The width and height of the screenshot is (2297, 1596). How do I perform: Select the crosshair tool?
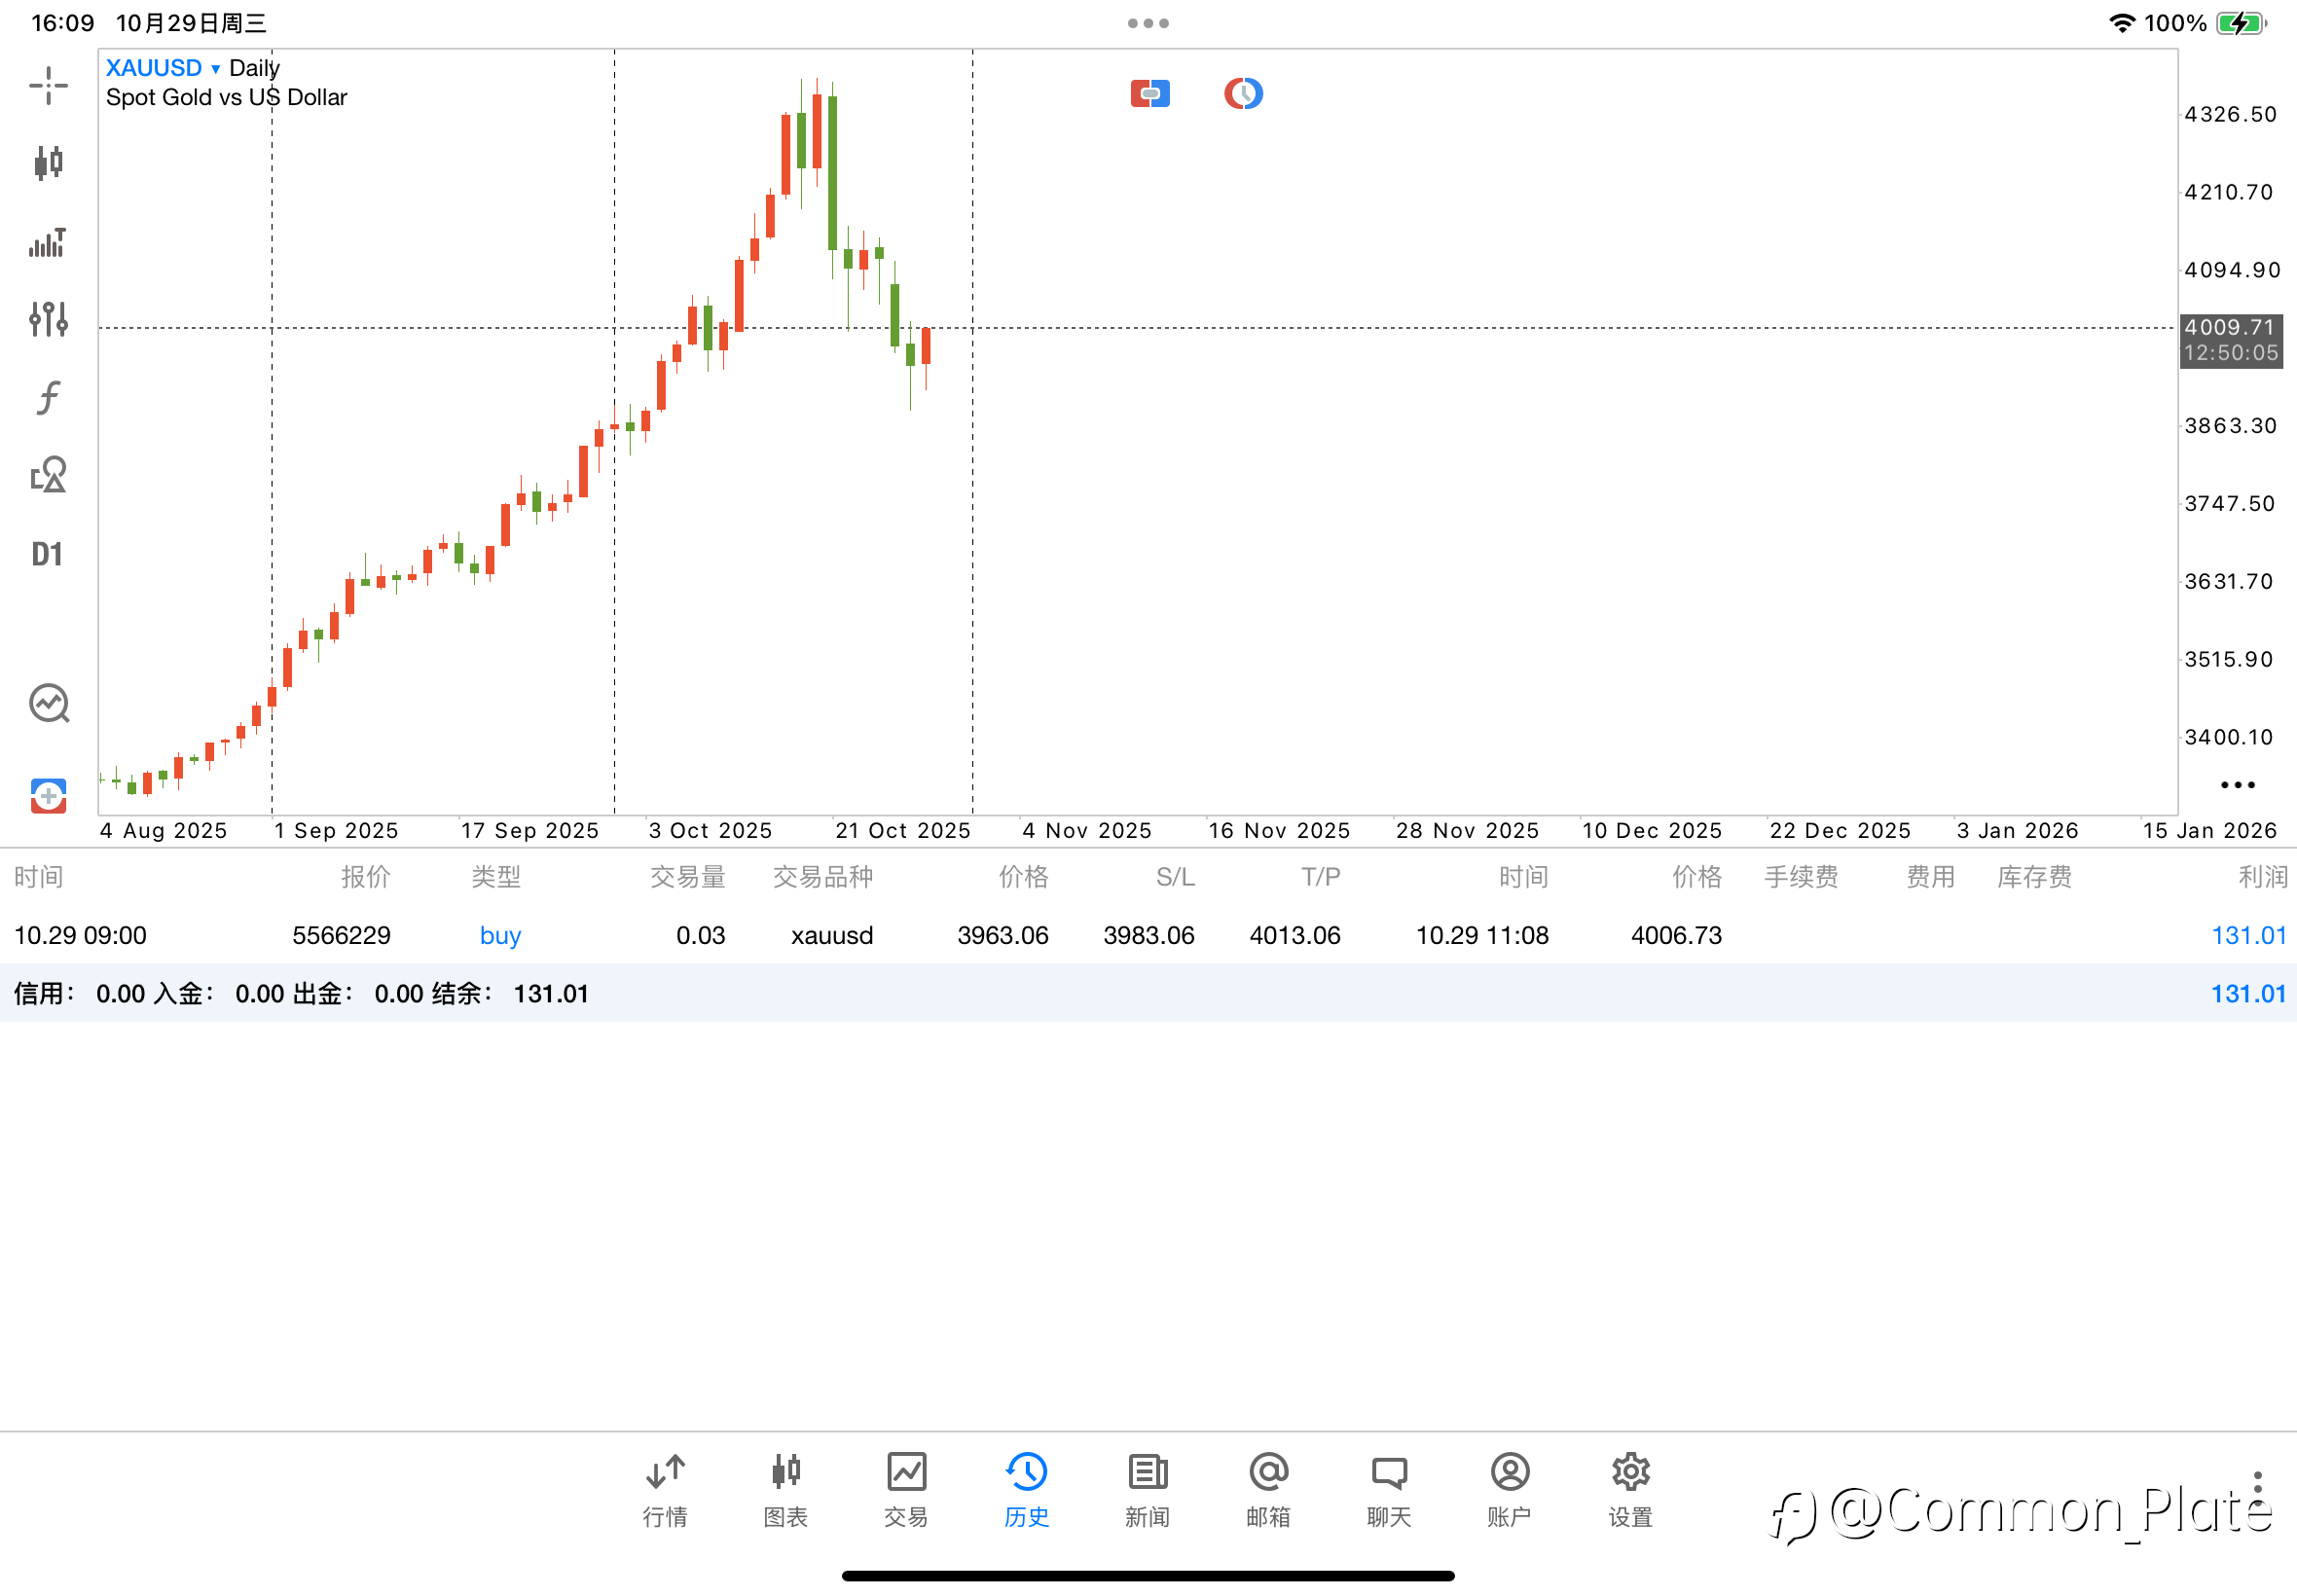click(48, 85)
